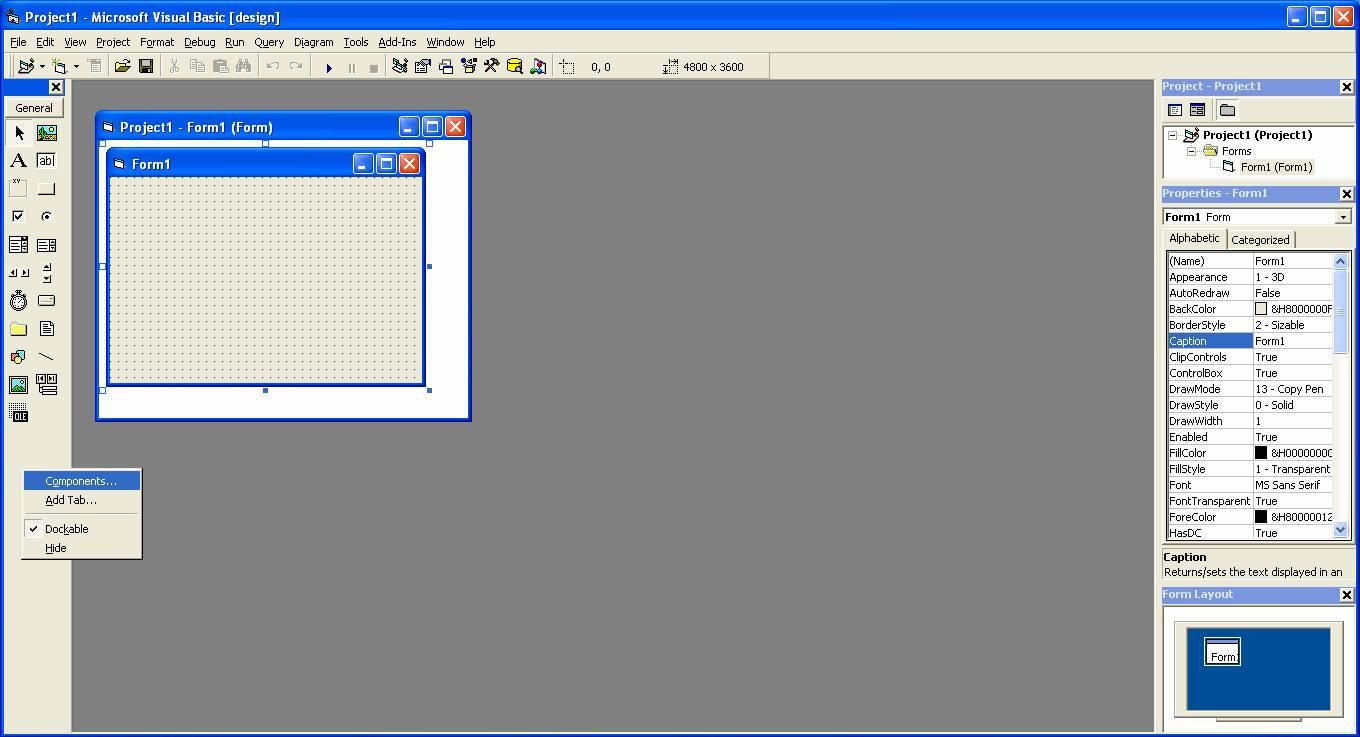Image resolution: width=1360 pixels, height=737 pixels.
Task: Pick the Frame control in the toolbox
Action: click(x=19, y=188)
